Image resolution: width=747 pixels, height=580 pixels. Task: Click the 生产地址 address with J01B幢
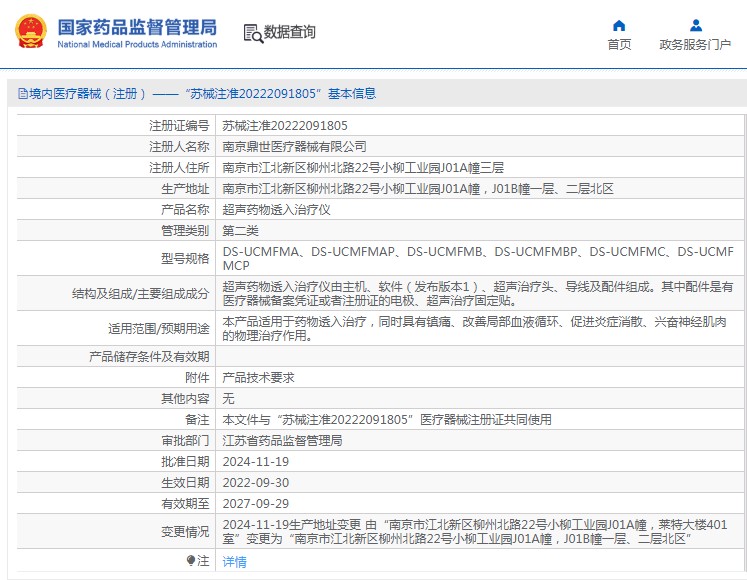tap(418, 189)
